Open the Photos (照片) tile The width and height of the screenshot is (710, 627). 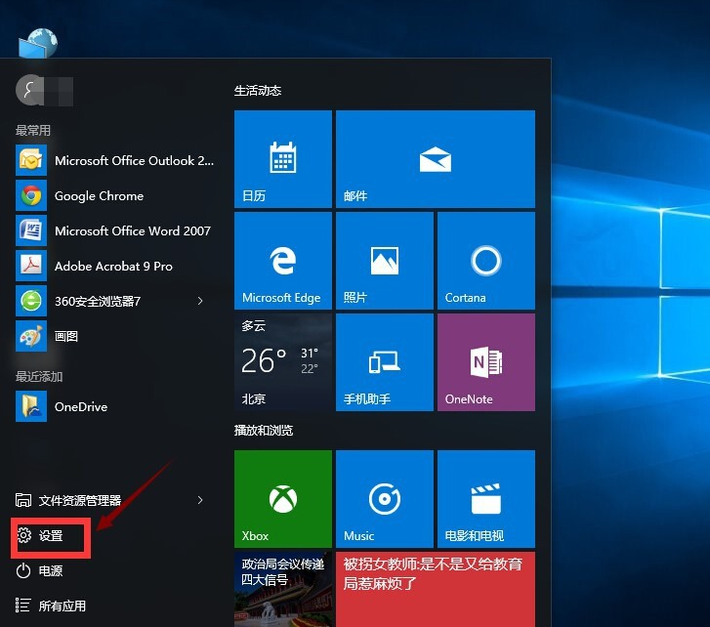tap(384, 260)
